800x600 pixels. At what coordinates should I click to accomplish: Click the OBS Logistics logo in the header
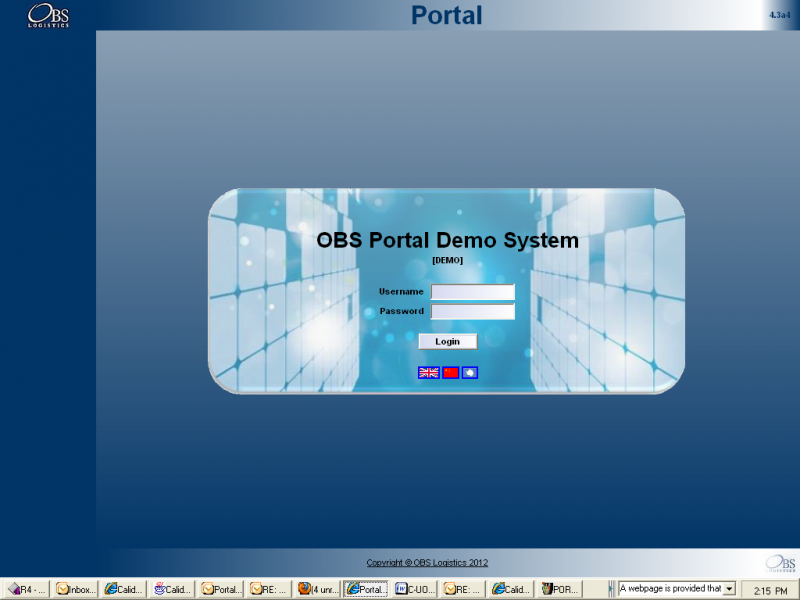click(x=48, y=15)
